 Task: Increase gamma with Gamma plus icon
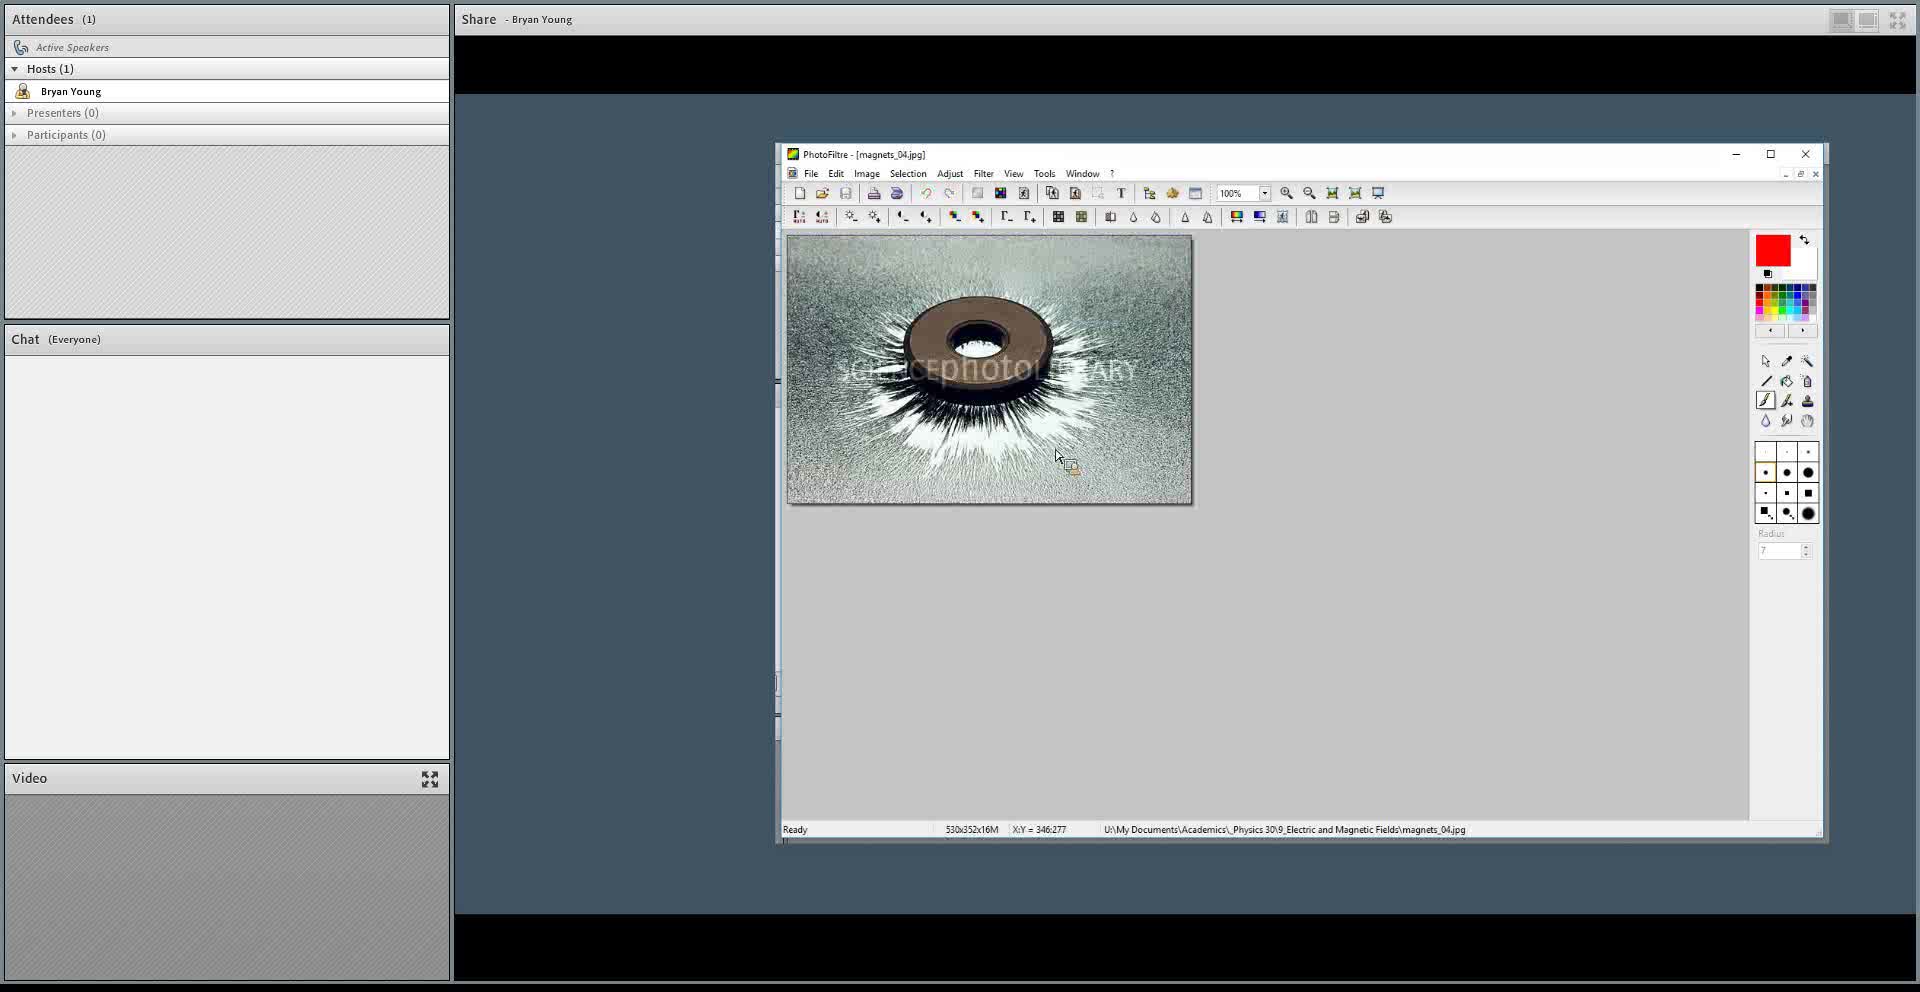tap(1030, 217)
